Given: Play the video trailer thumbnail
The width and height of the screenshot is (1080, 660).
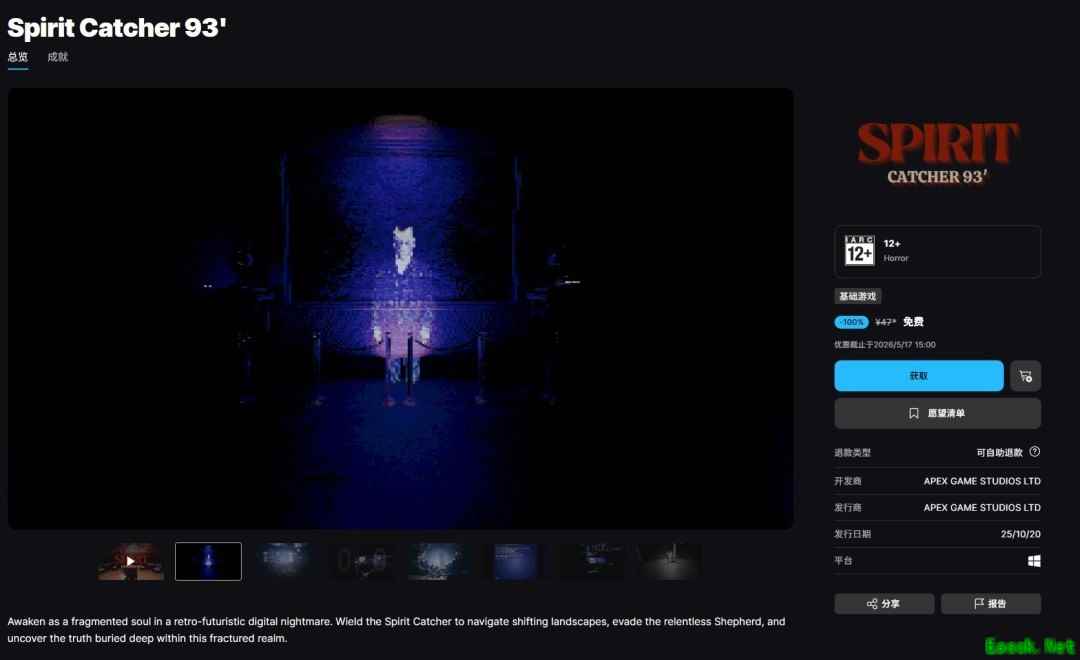Looking at the screenshot, I should coord(131,561).
